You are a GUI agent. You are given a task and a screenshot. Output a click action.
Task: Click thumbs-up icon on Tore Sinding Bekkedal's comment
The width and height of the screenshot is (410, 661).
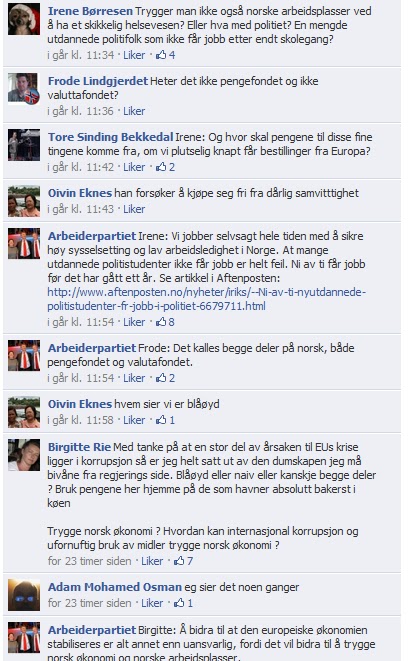(161, 167)
